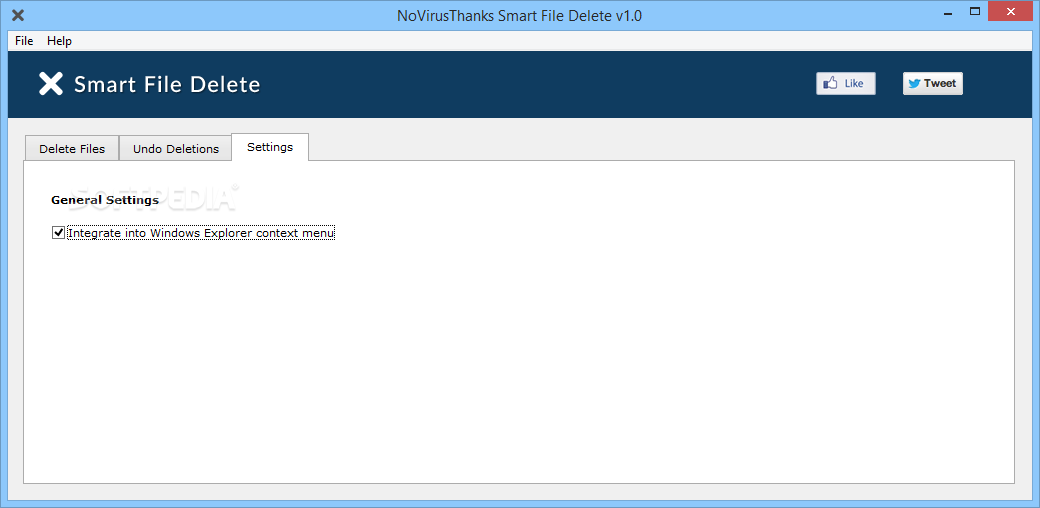Minimize the Smart File Delete window
This screenshot has height=508, width=1040.
pos(946,11)
